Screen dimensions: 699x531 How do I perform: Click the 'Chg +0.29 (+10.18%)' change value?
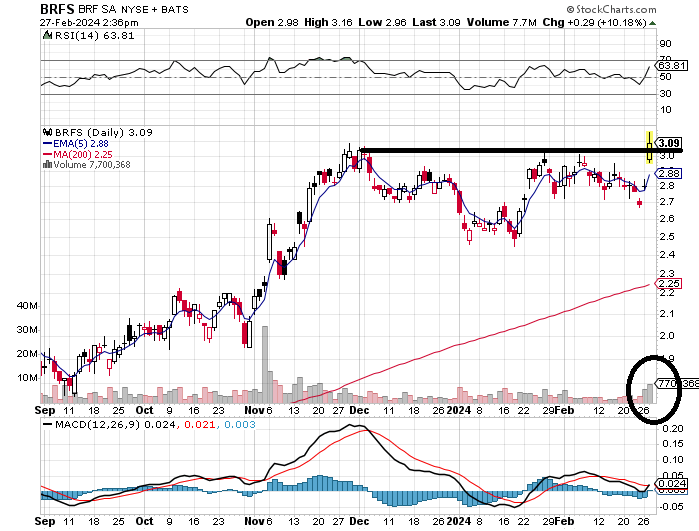tap(594, 22)
